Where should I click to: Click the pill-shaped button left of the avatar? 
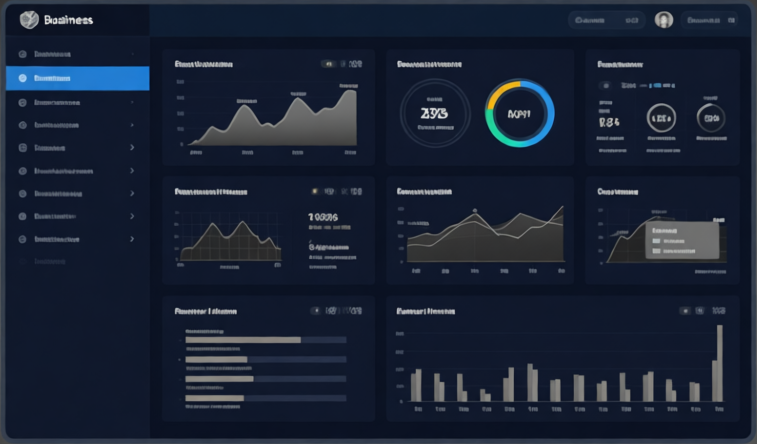(x=606, y=19)
